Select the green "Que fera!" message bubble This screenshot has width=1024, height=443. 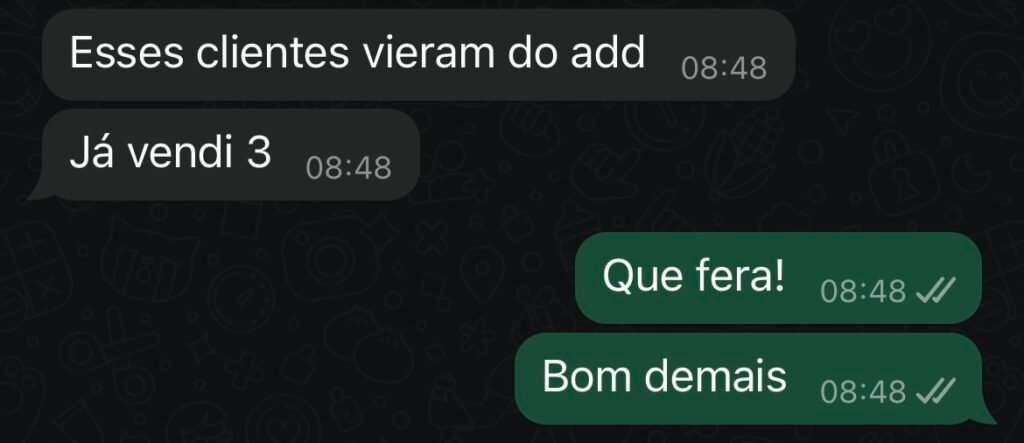click(778, 278)
